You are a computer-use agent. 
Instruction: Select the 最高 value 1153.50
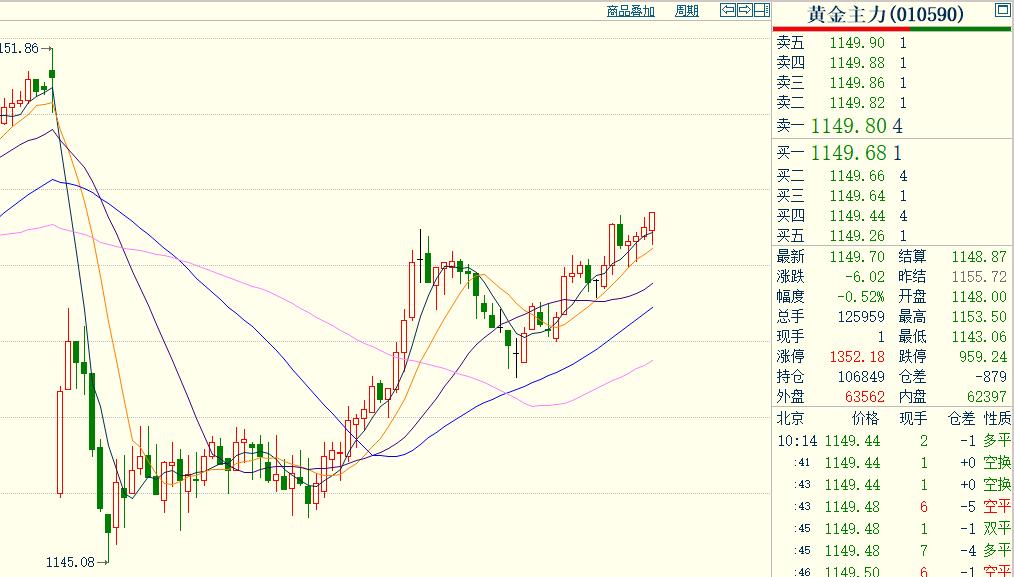coord(985,316)
